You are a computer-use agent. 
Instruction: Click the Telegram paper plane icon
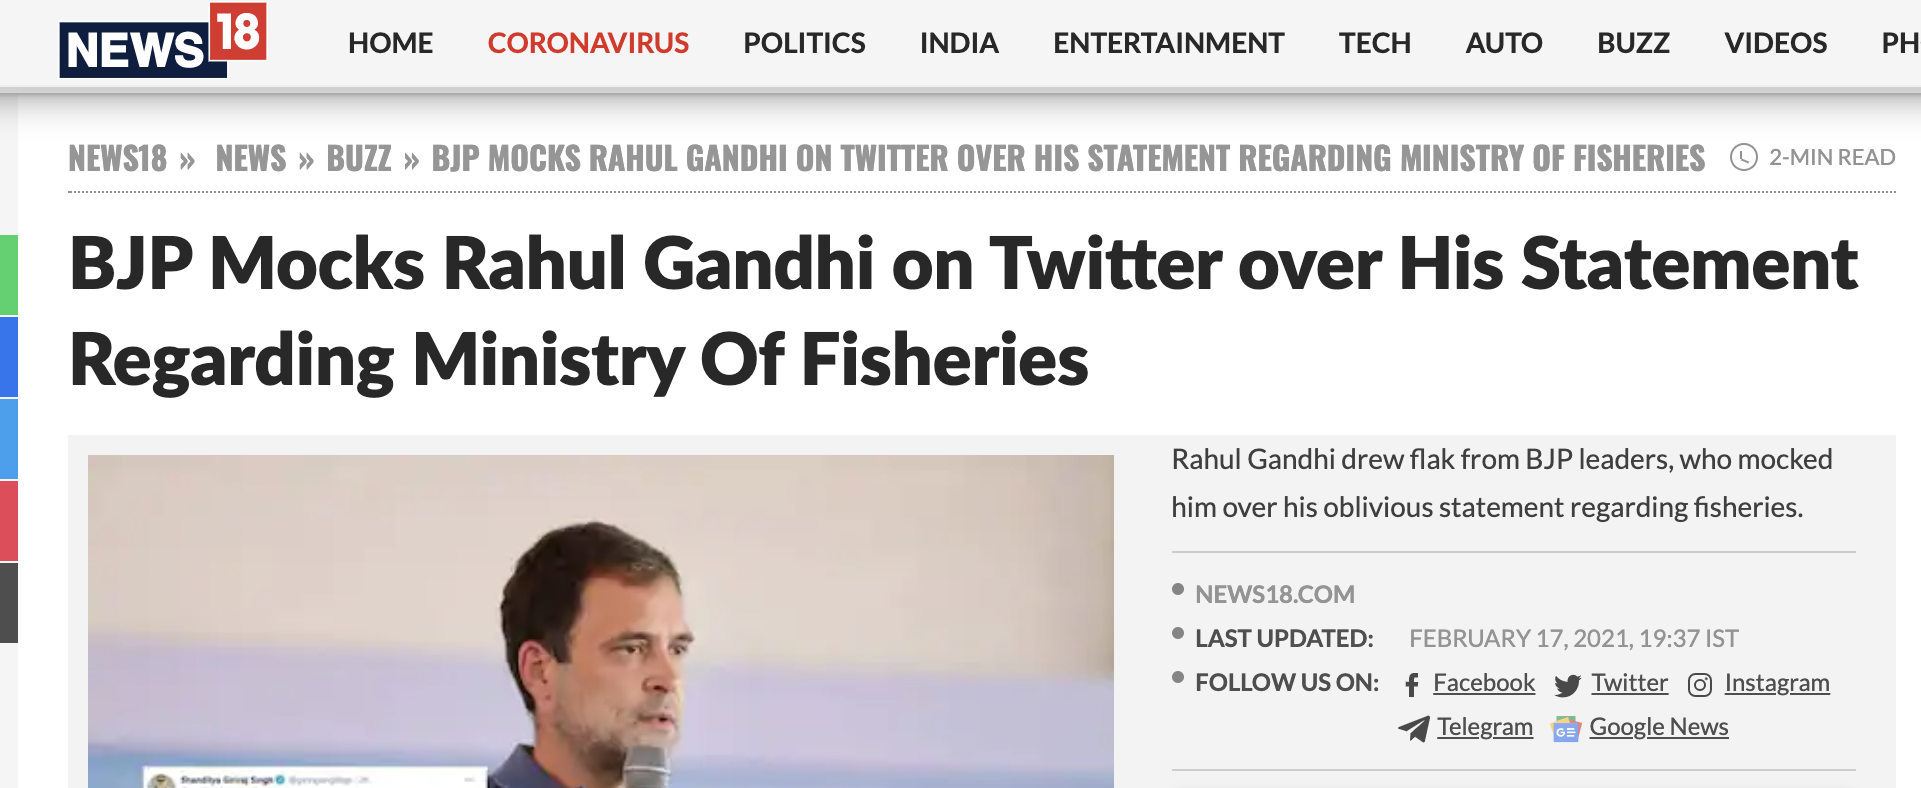click(x=1413, y=729)
